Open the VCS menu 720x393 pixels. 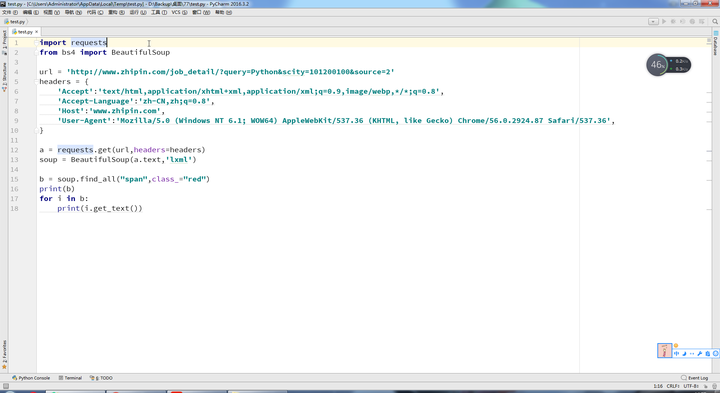pos(179,12)
